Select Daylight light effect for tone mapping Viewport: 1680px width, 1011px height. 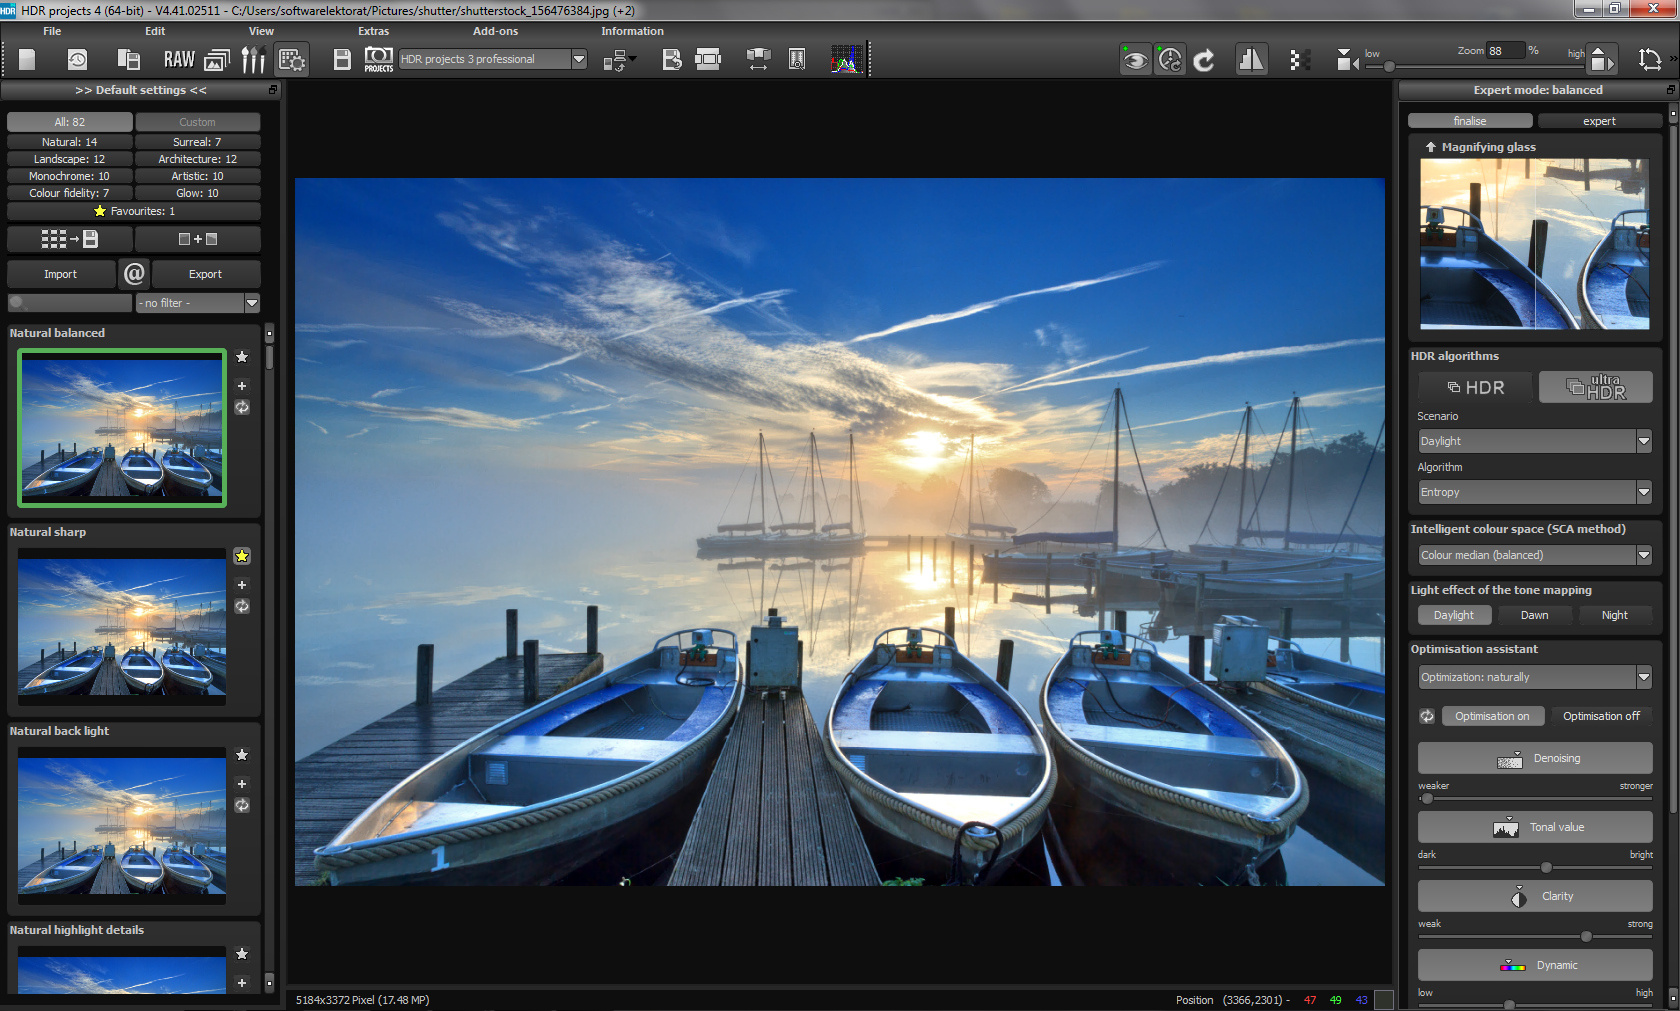click(1454, 615)
